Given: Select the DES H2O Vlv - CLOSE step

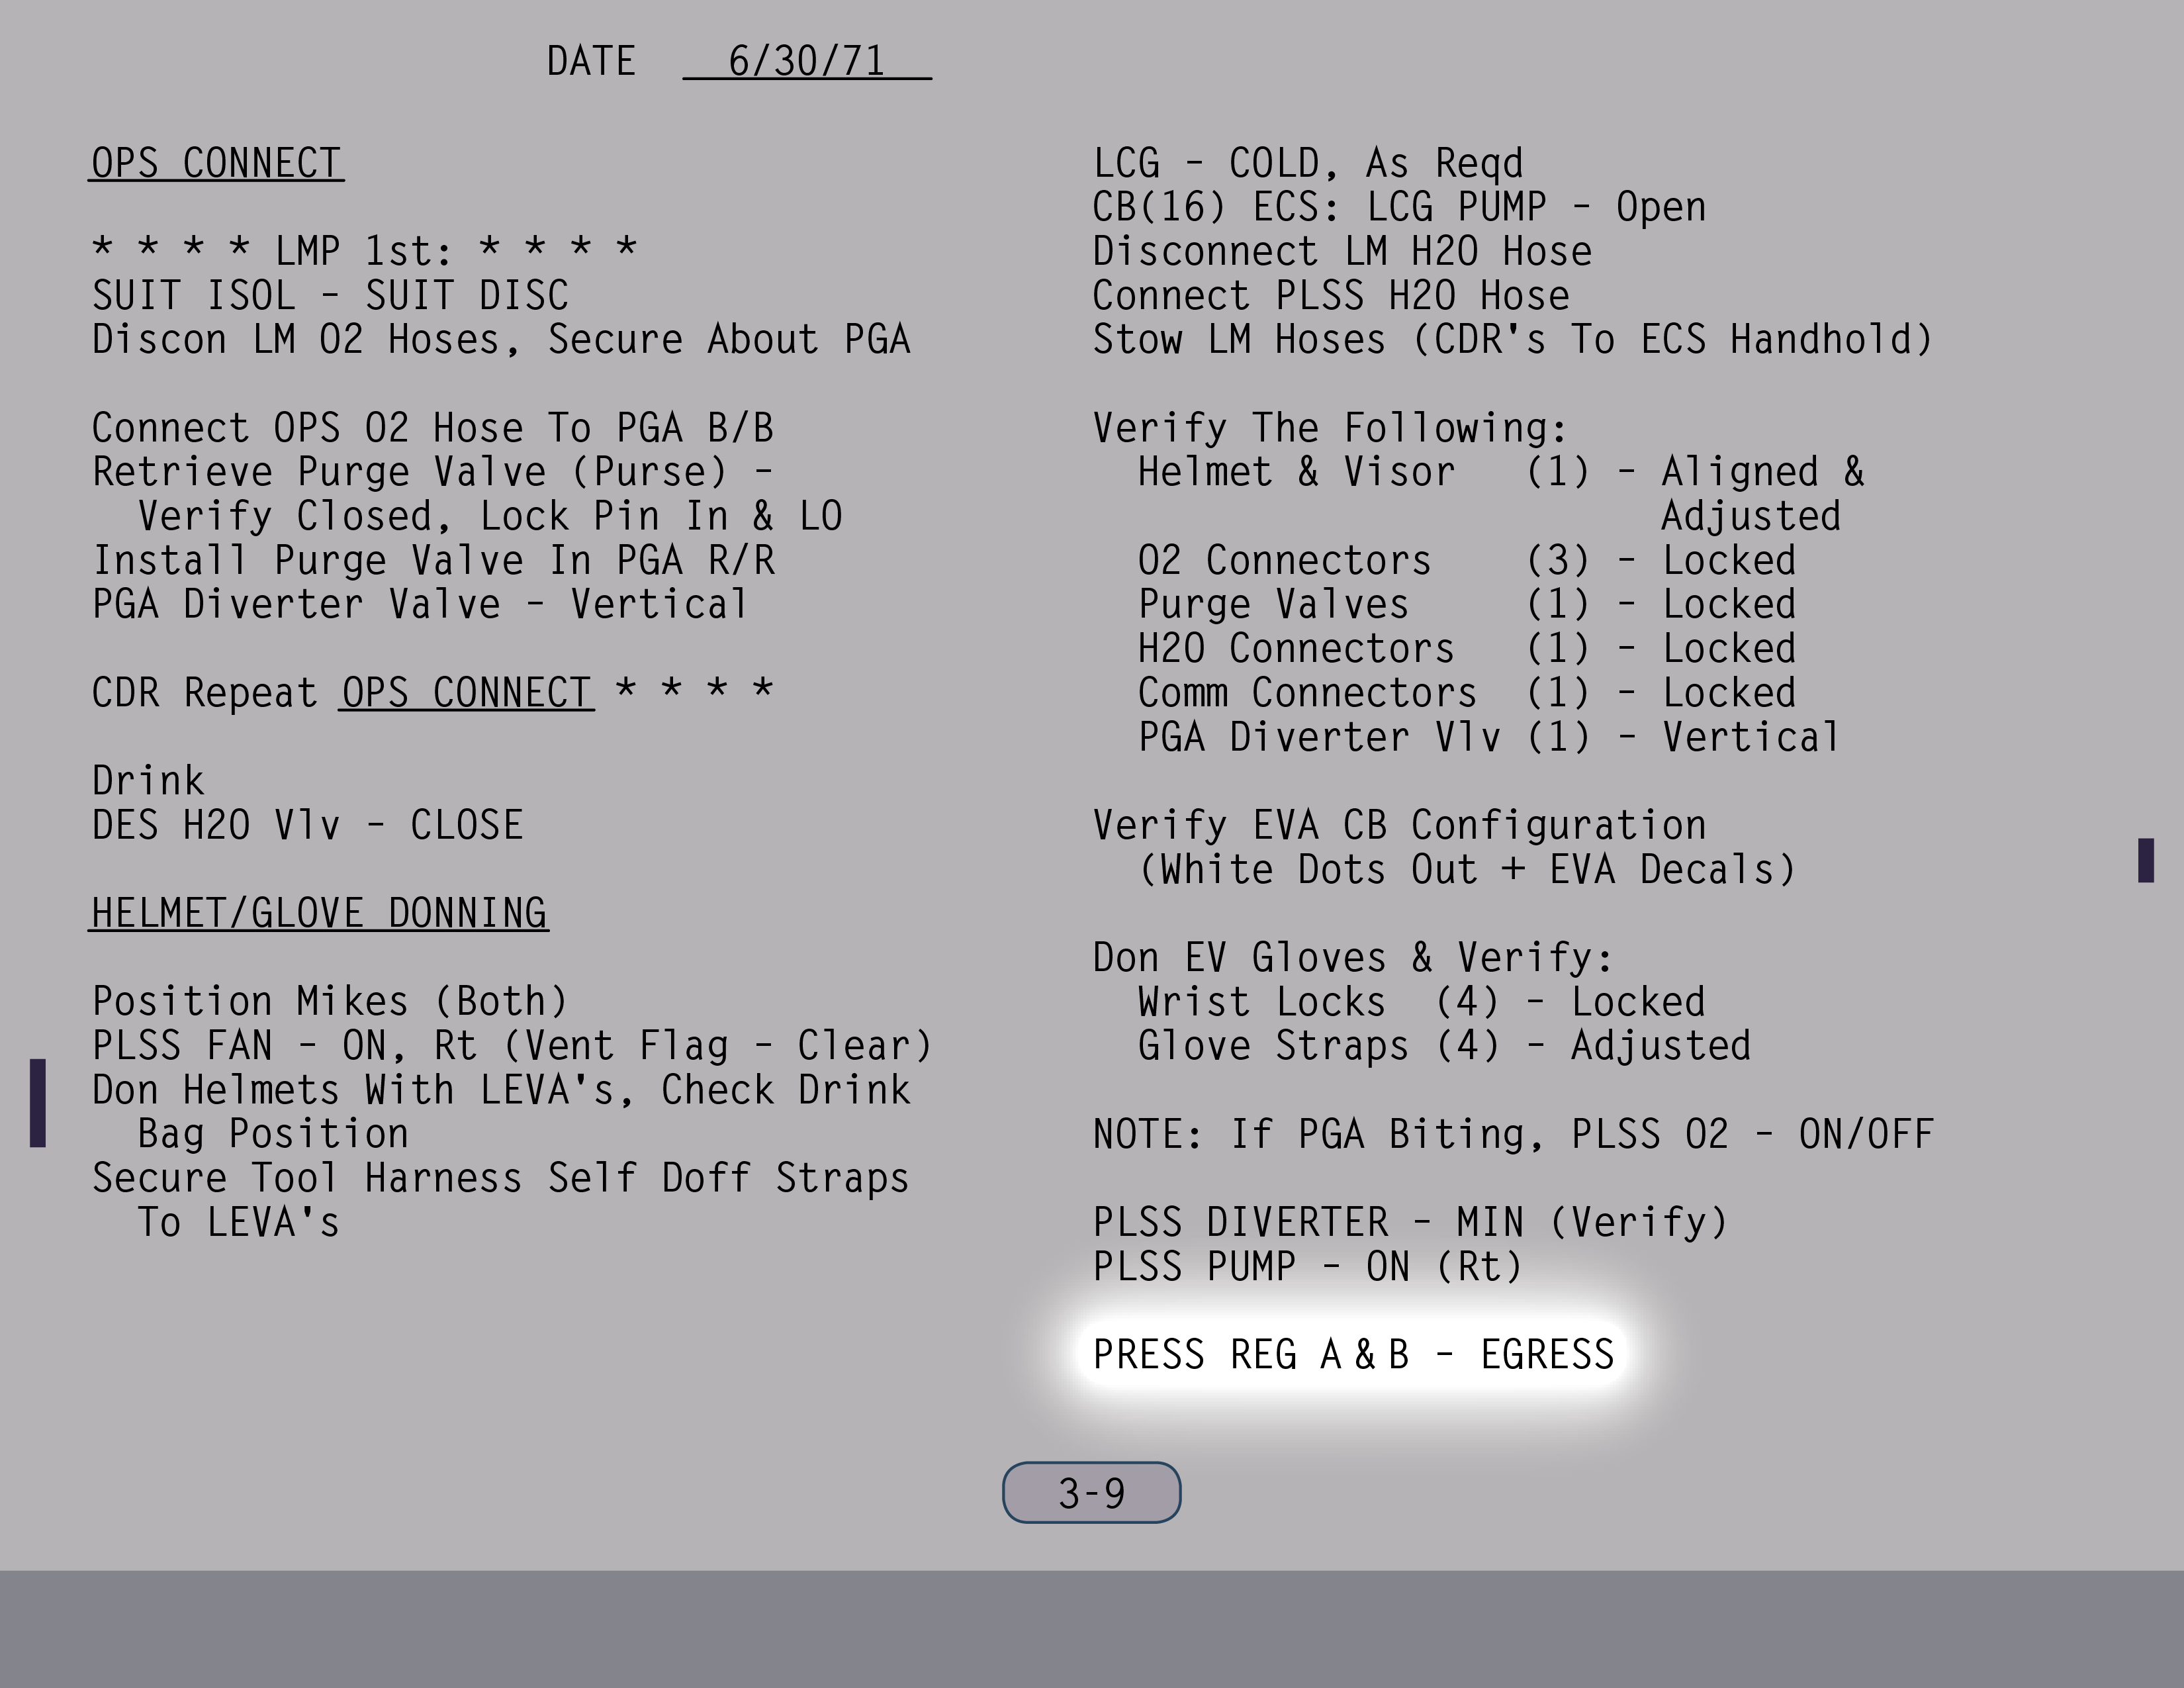Looking at the screenshot, I should click(x=307, y=825).
